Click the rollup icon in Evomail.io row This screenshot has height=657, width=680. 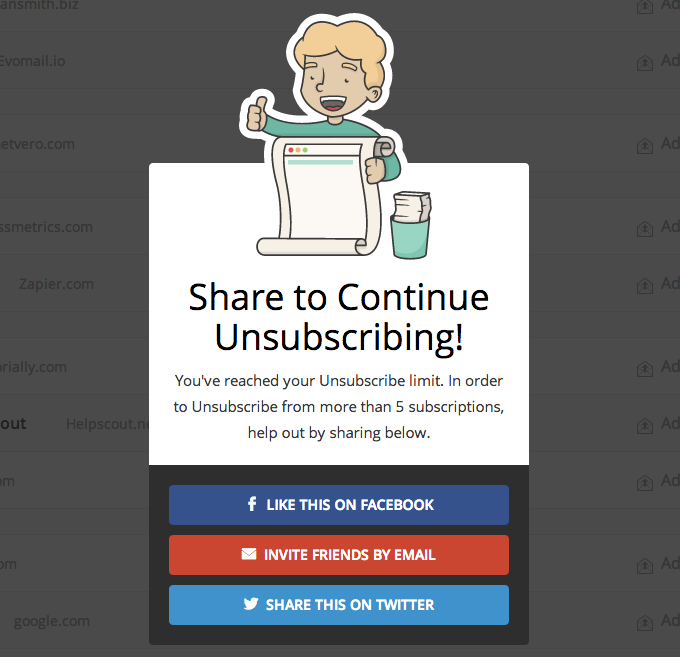tap(645, 63)
